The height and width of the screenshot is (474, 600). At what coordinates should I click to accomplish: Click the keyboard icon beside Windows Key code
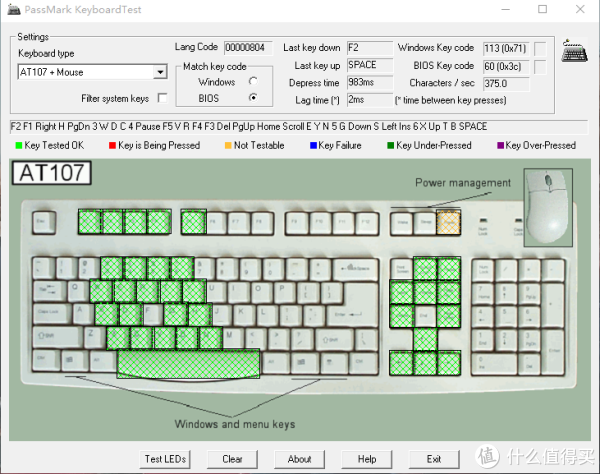pos(574,50)
